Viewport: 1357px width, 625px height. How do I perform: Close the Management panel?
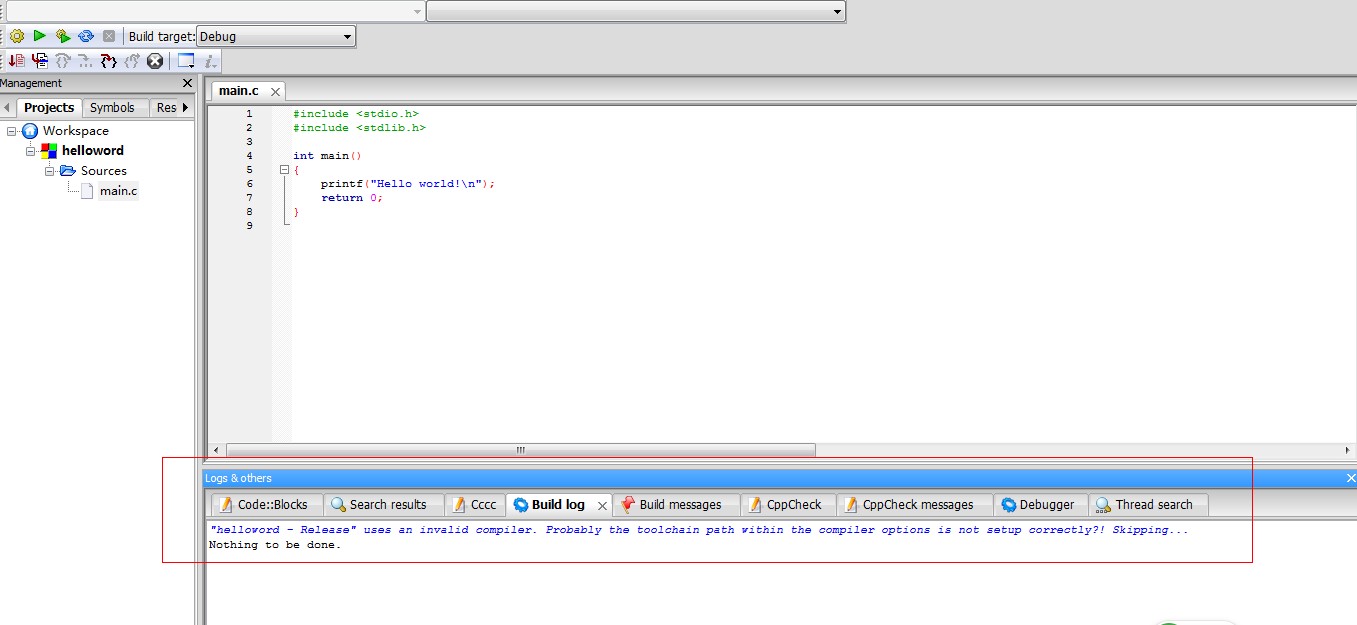[x=187, y=83]
